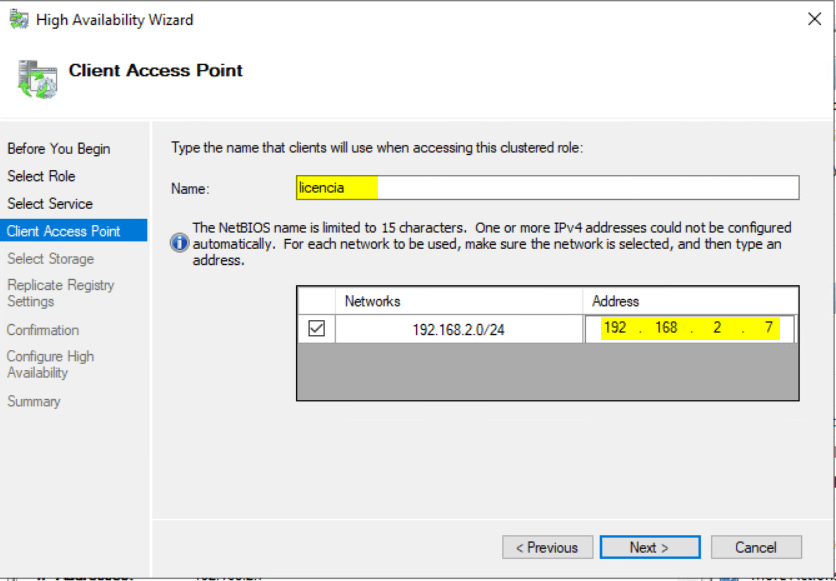Click the Previous button
Screen dimensions: 836x581
[x=547, y=547]
